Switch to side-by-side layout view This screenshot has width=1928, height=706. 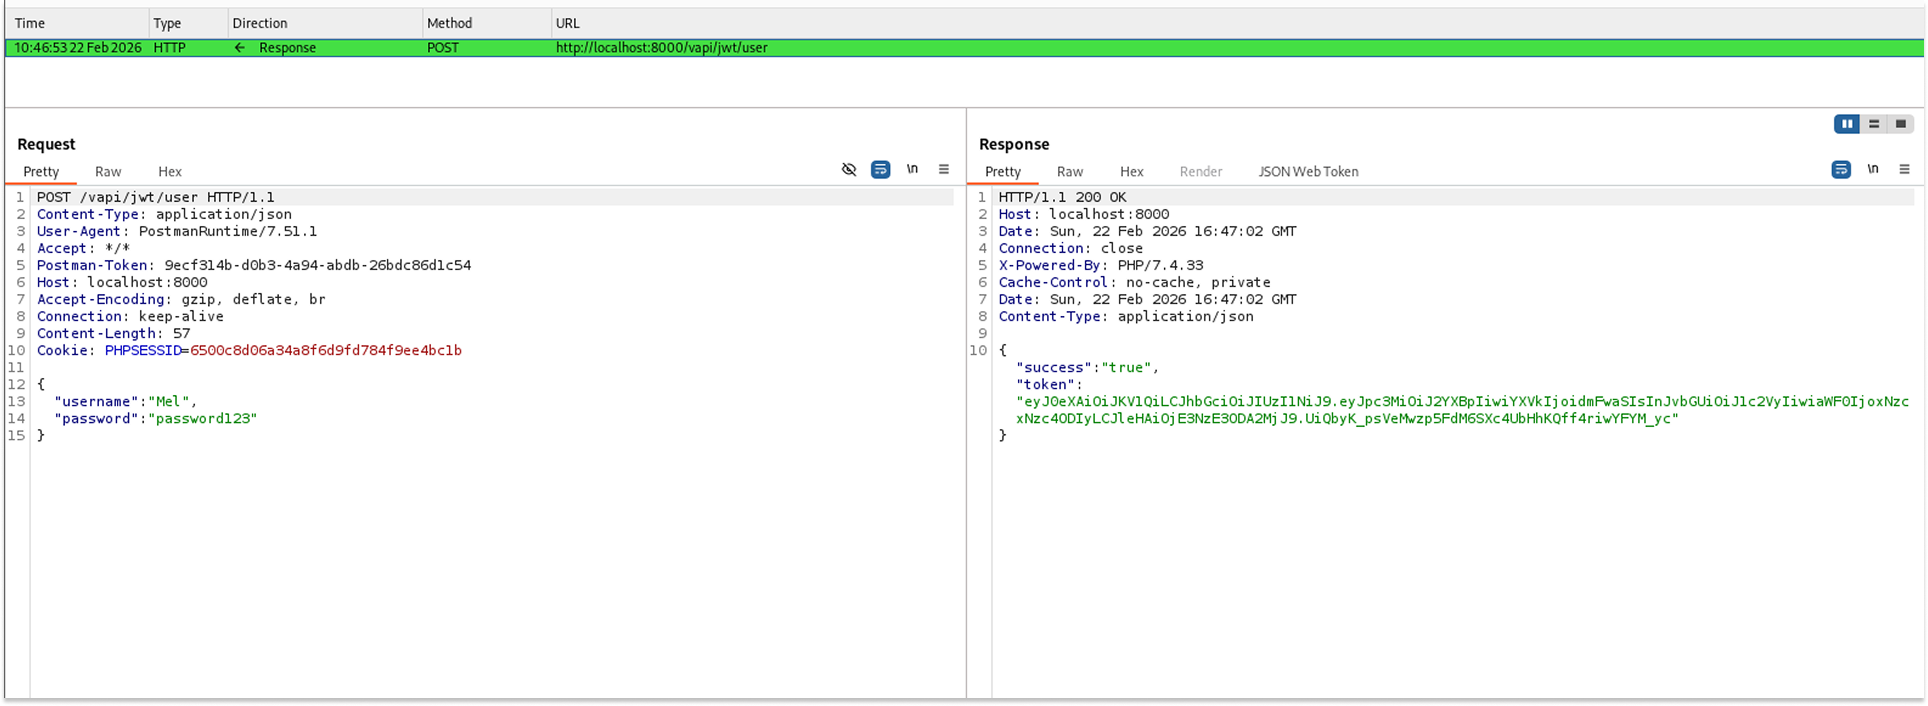click(x=1846, y=124)
